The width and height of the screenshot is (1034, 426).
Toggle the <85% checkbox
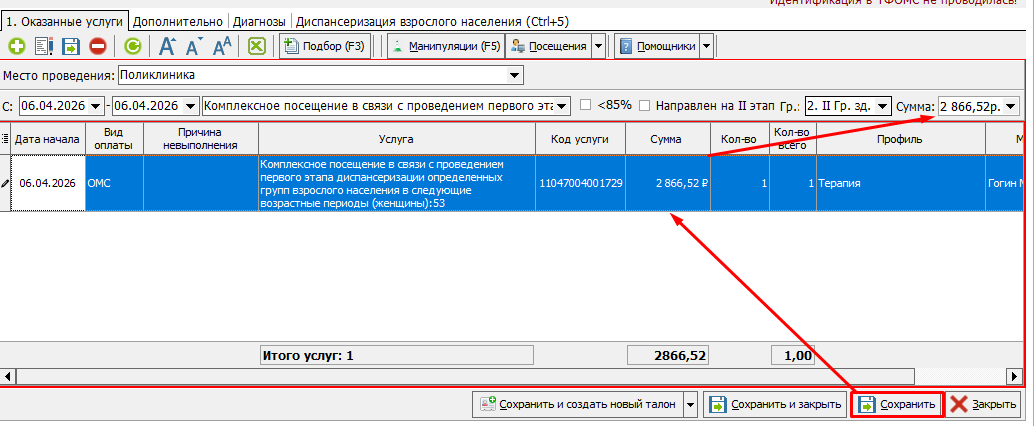(x=586, y=105)
